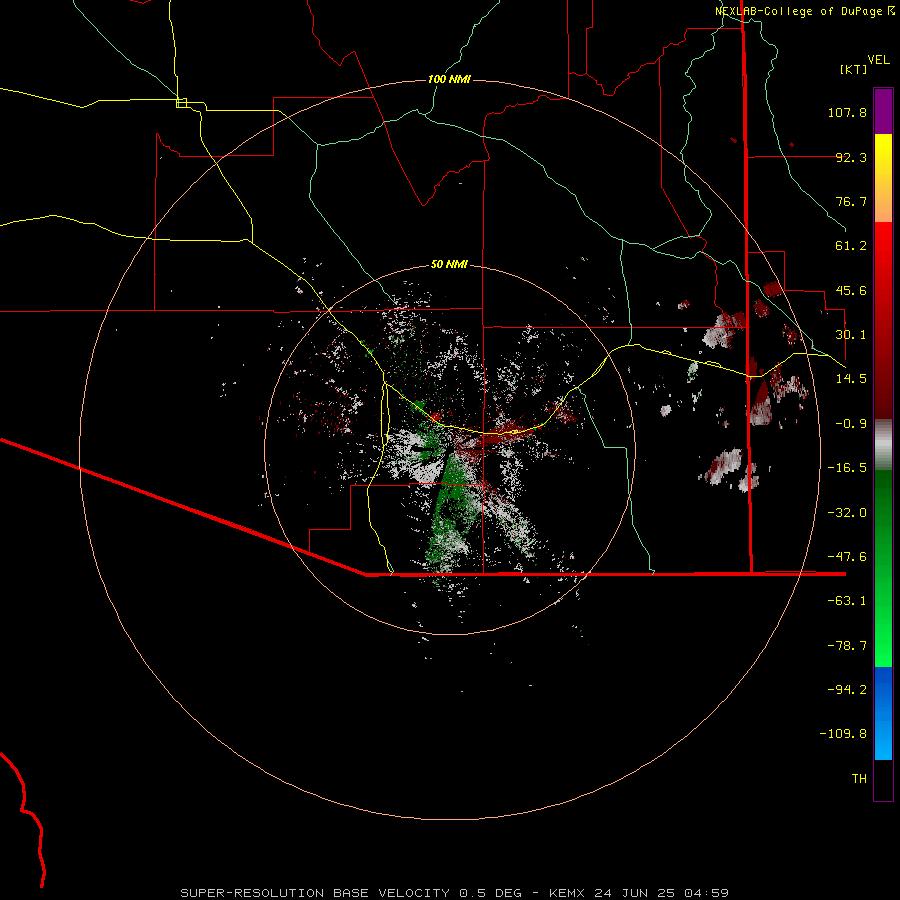Click the [KT] units label
Screen dimensions: 900x900
pyautogui.click(x=854, y=69)
